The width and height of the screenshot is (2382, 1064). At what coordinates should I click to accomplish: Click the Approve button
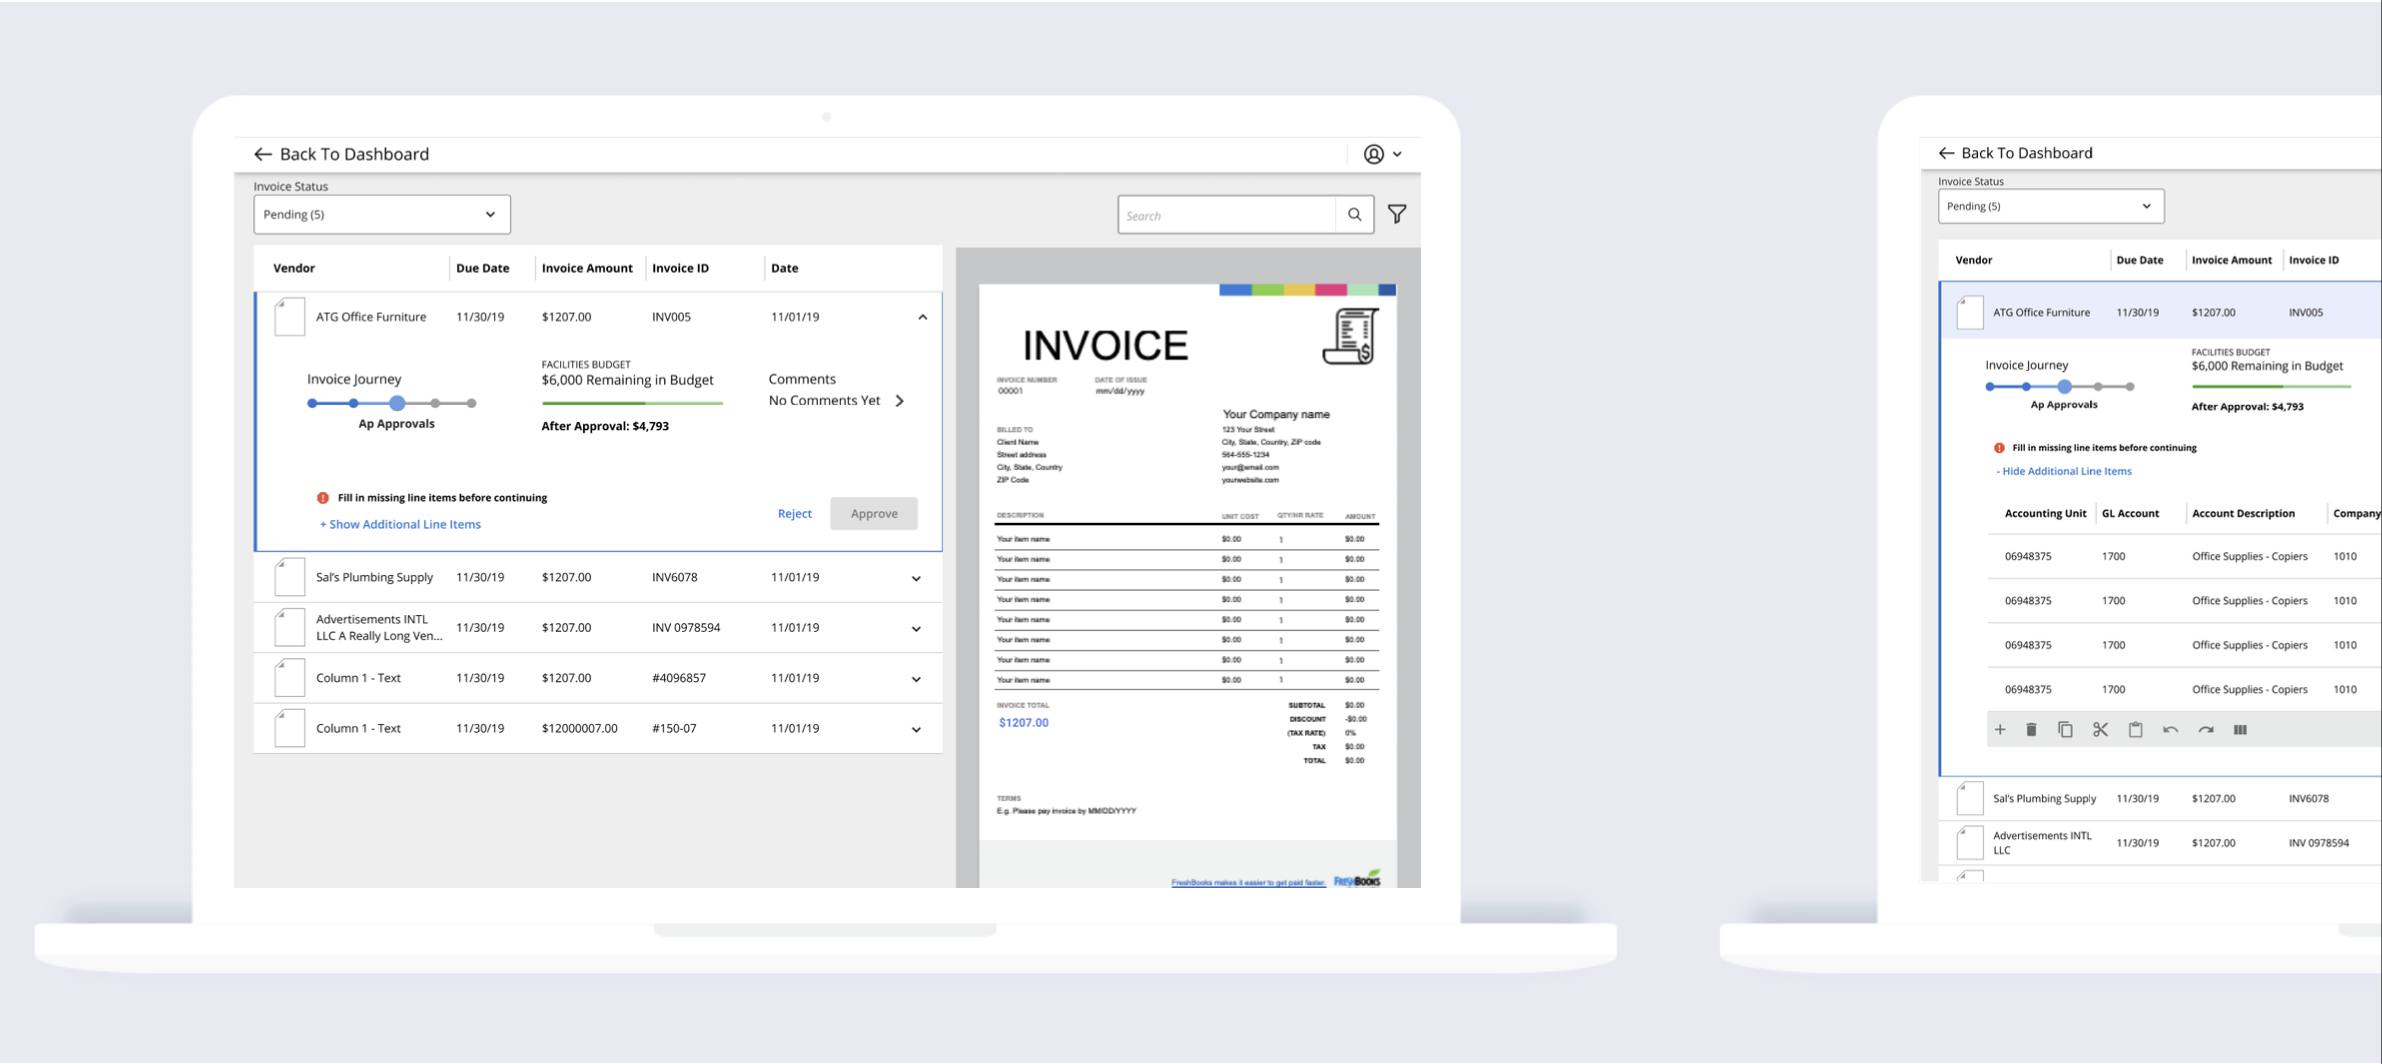[x=874, y=513]
